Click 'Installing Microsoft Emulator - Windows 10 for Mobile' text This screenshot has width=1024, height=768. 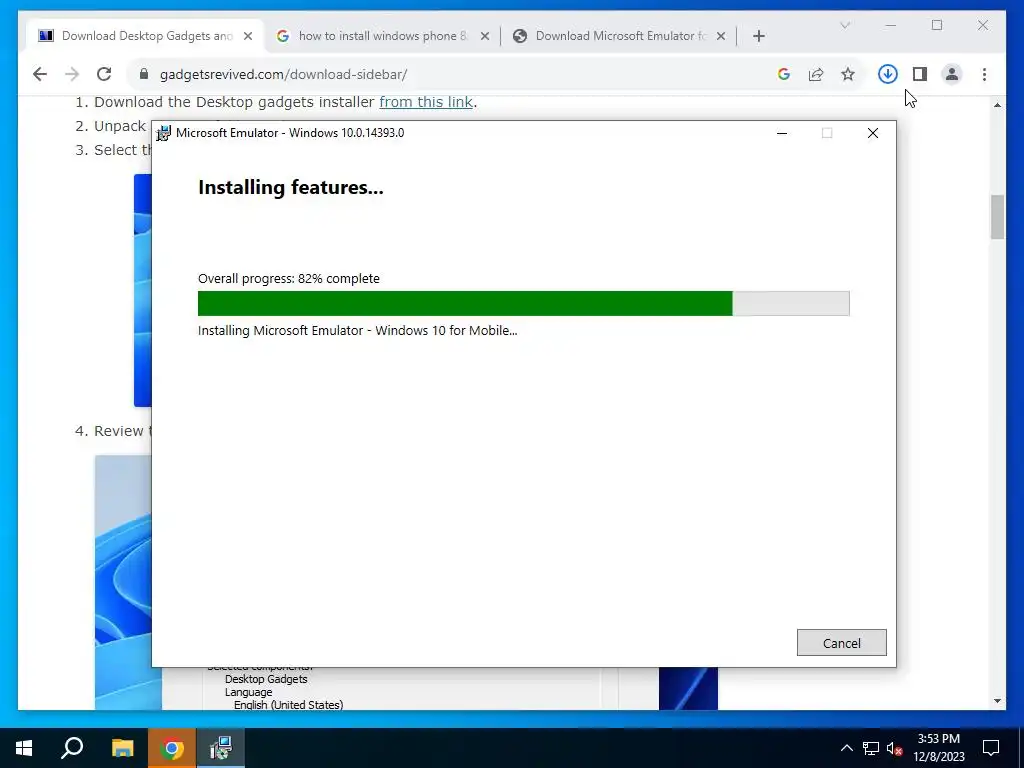tap(357, 330)
